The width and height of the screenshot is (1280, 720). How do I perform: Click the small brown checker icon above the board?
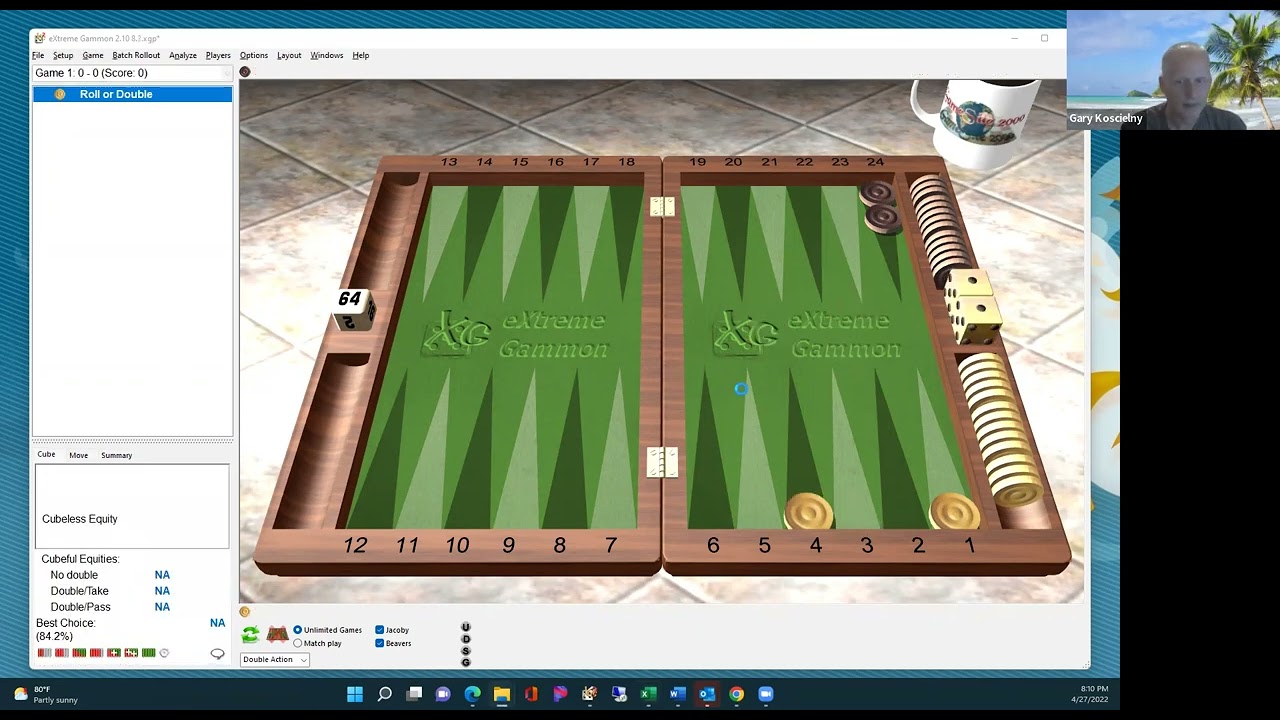[x=245, y=72]
